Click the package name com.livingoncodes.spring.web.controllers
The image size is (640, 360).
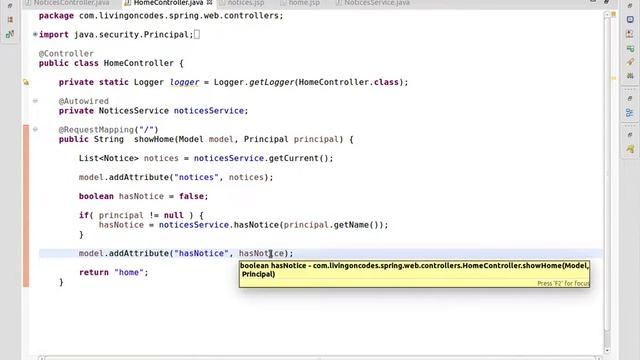pyautogui.click(x=178, y=16)
